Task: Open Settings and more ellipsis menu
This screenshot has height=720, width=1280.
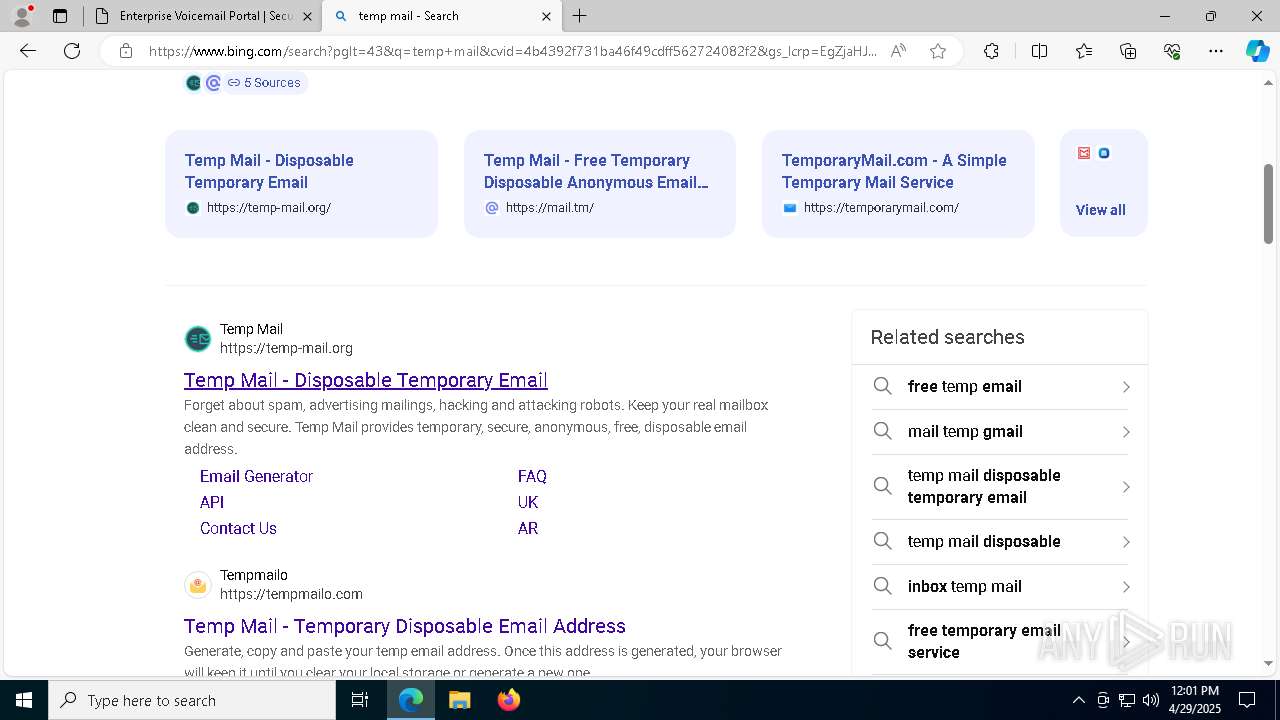Action: (x=1216, y=51)
